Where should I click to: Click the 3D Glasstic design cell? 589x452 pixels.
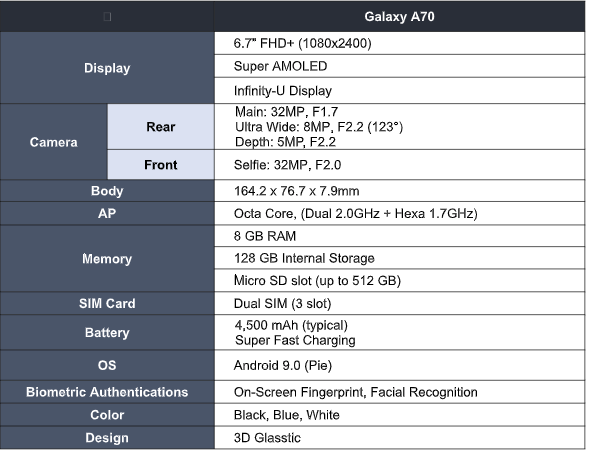point(400,438)
